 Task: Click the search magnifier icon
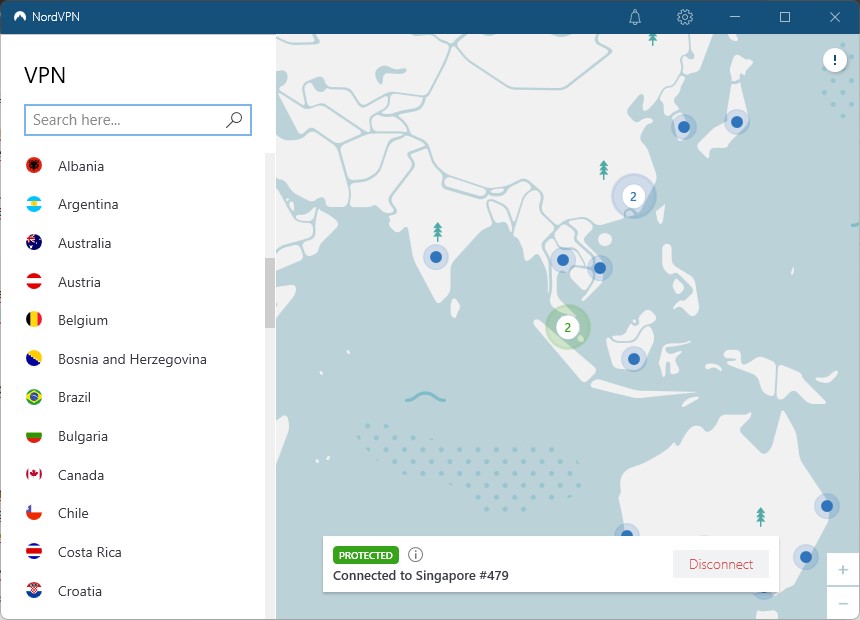point(234,120)
